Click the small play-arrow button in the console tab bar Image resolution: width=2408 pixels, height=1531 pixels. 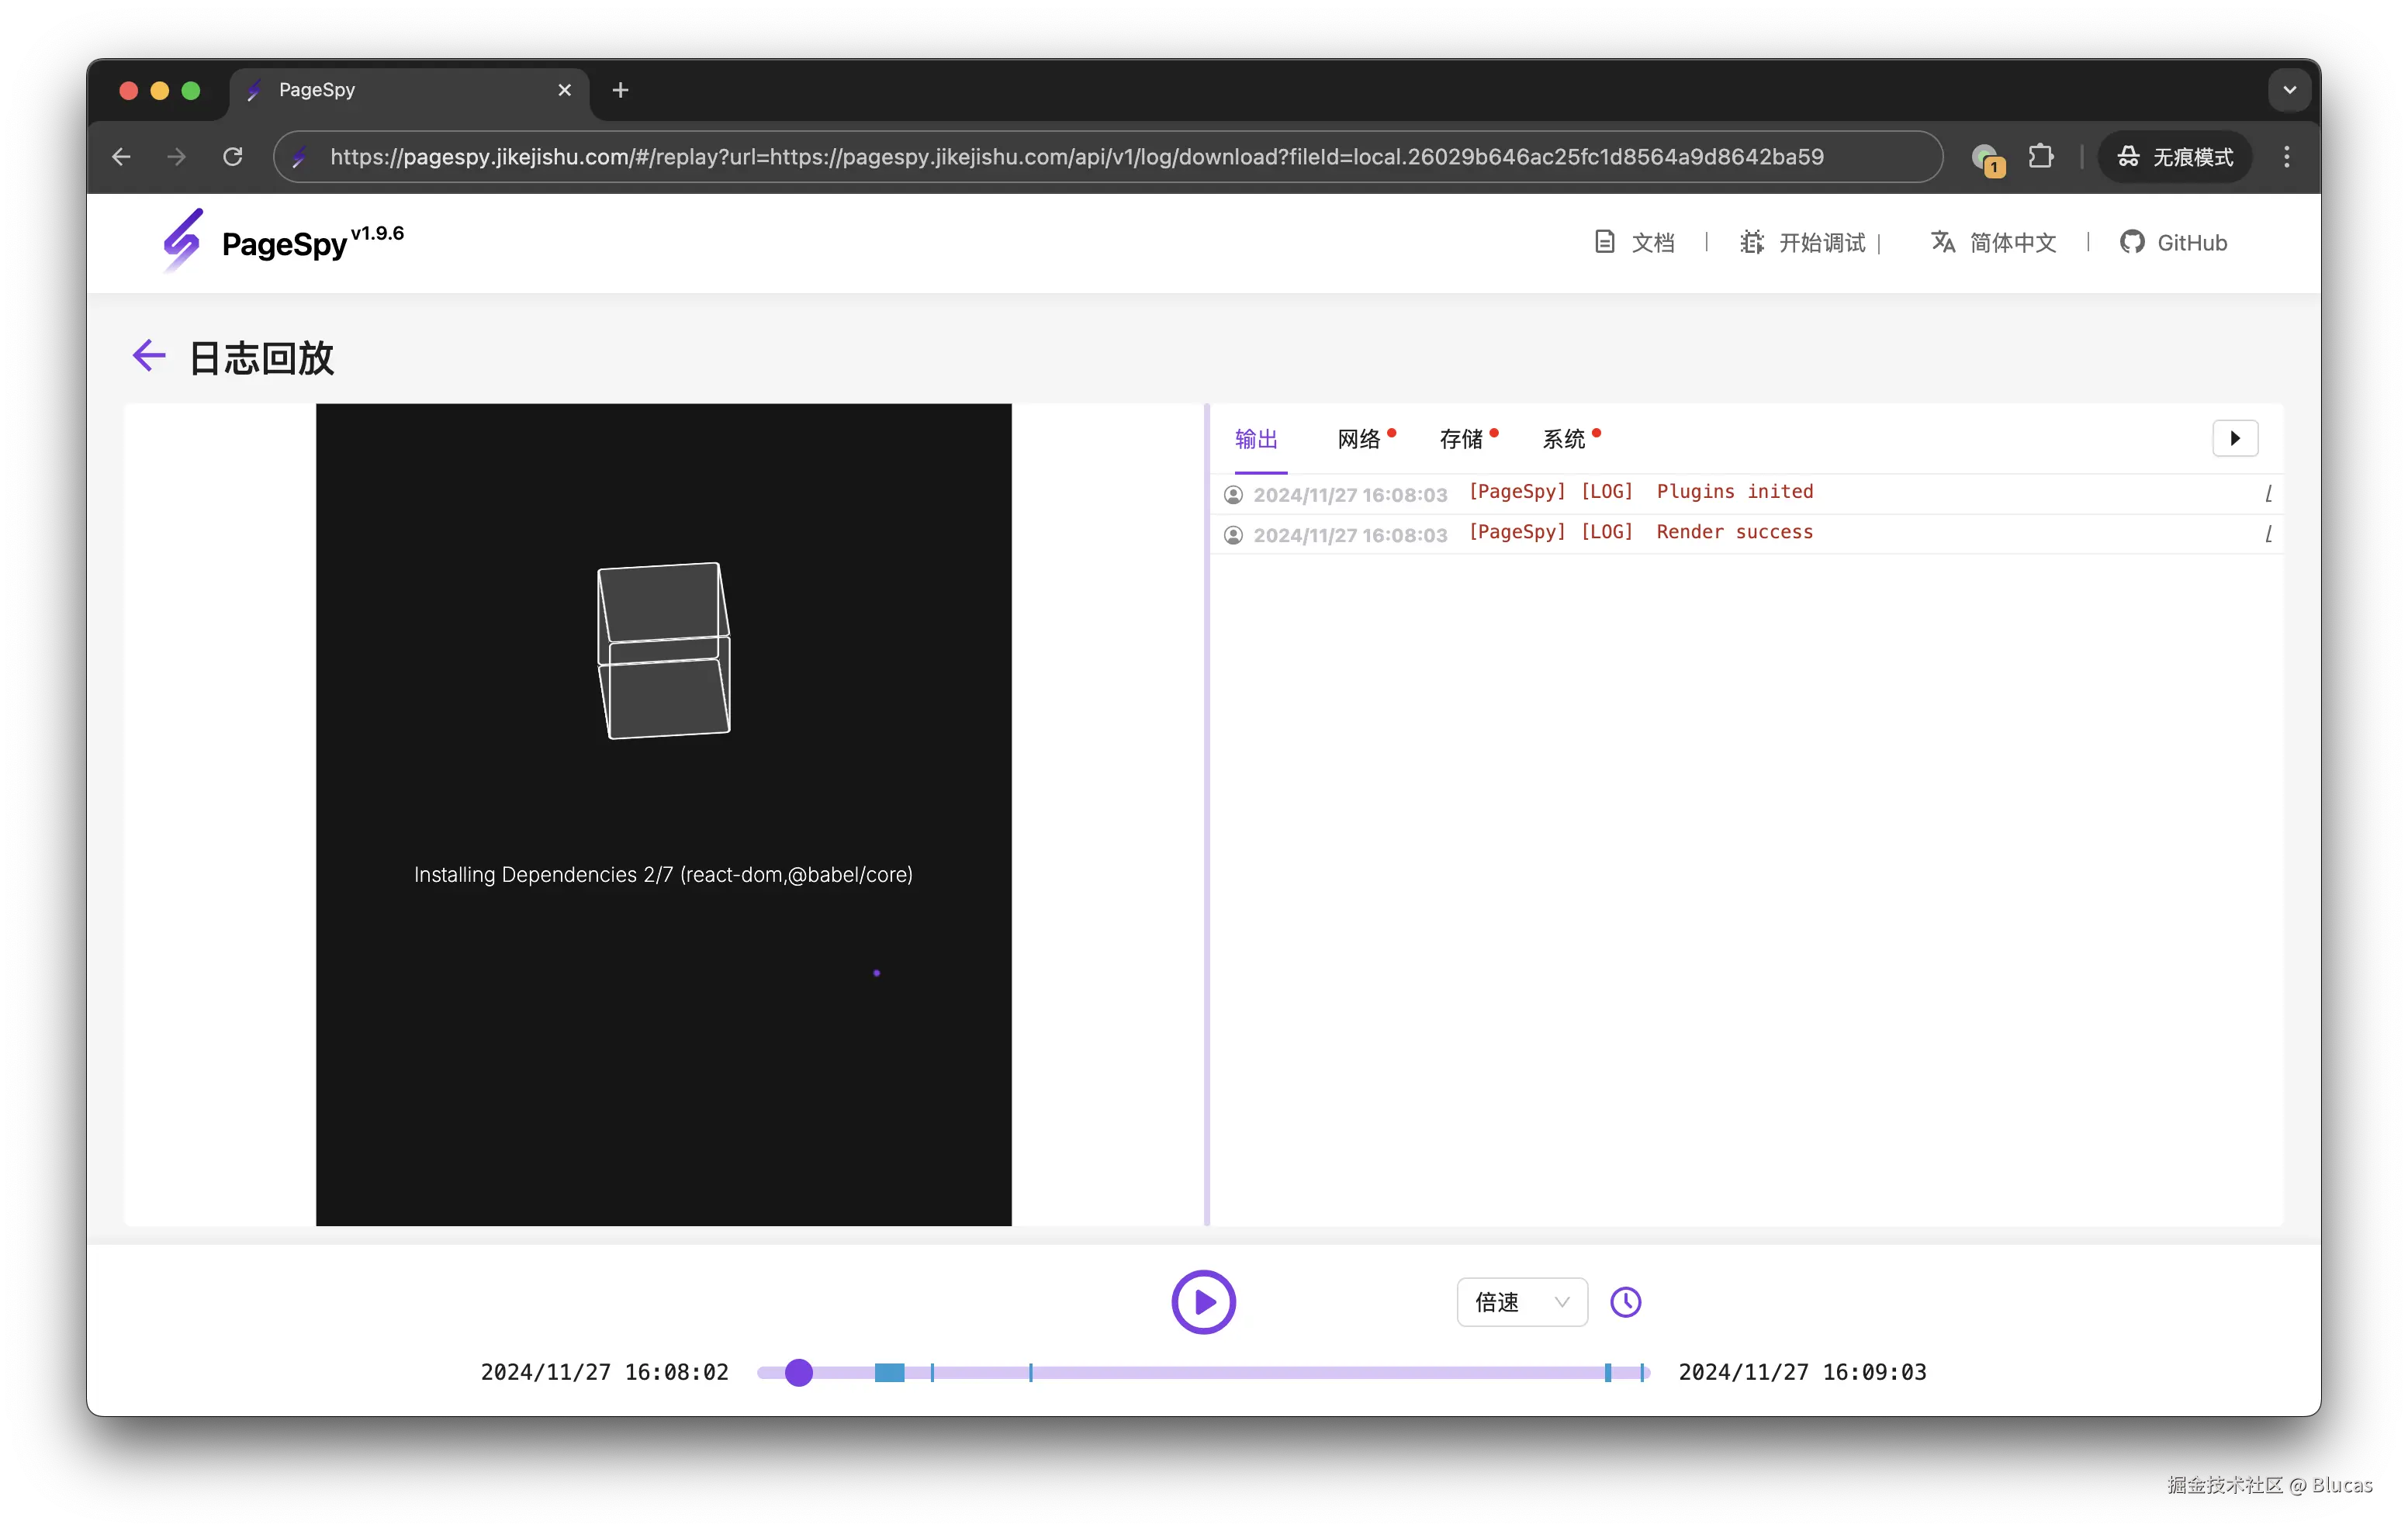[2234, 438]
